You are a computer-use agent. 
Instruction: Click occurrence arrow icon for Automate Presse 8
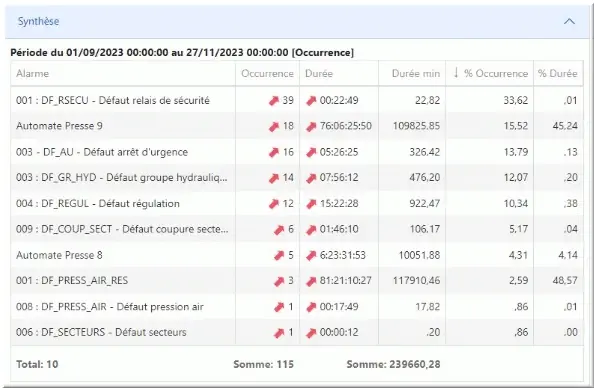click(279, 255)
